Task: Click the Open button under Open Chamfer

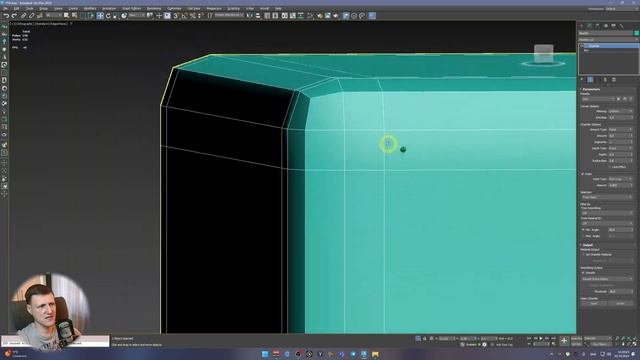Action: tap(594, 304)
